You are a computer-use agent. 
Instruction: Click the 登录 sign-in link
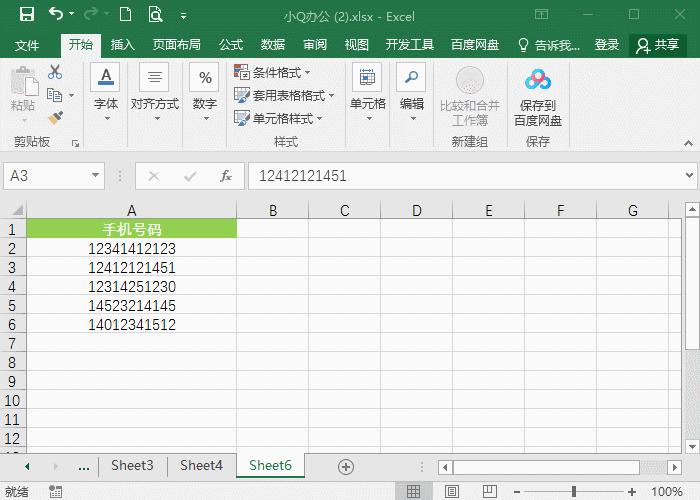point(606,45)
